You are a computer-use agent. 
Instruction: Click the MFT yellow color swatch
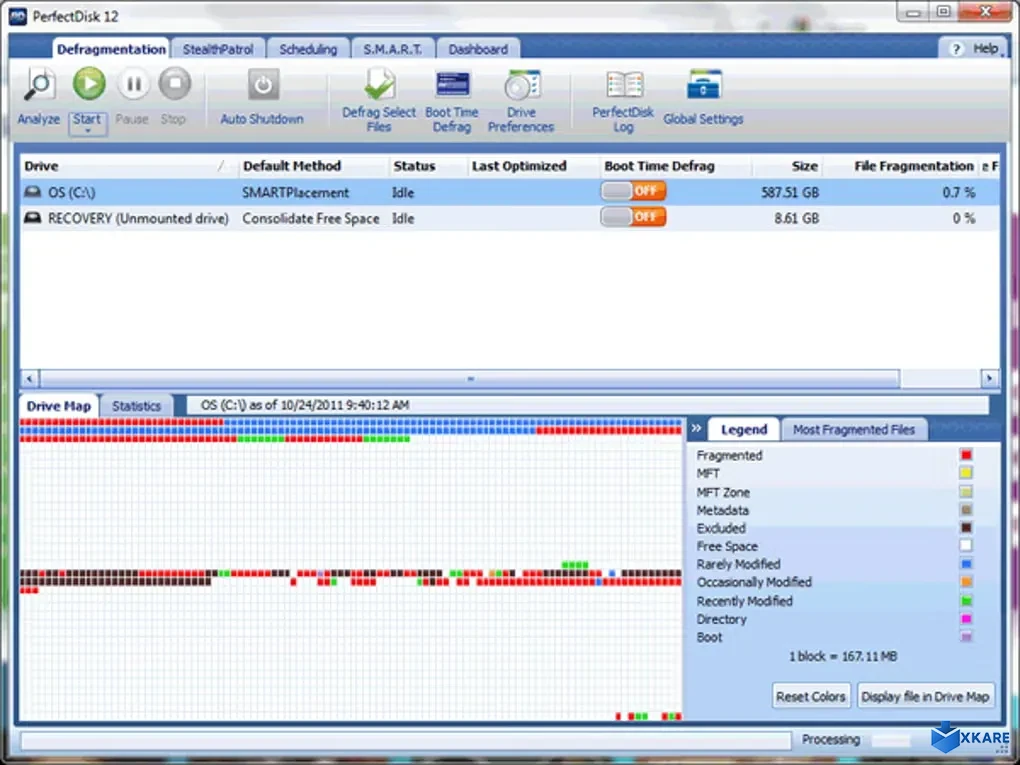(x=966, y=473)
